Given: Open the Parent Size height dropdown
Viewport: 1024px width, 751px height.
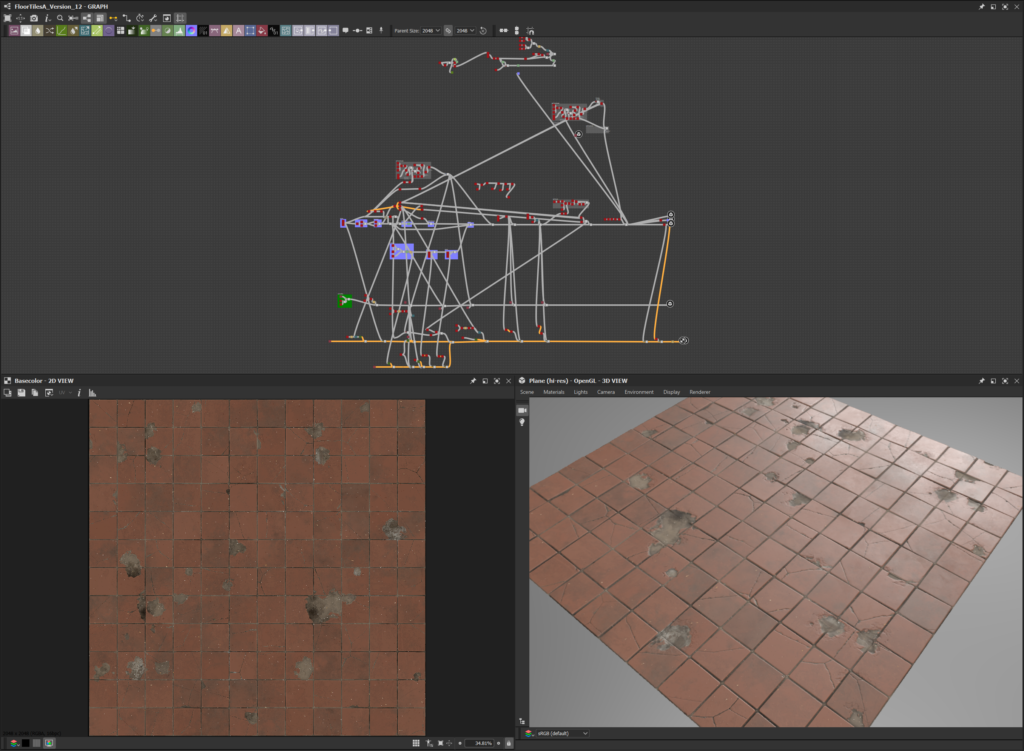Looking at the screenshot, I should coord(465,31).
